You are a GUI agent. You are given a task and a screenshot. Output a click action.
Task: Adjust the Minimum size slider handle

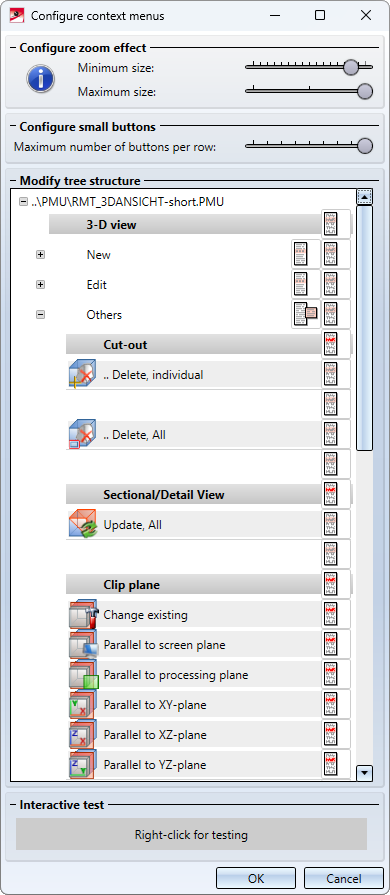pos(351,67)
